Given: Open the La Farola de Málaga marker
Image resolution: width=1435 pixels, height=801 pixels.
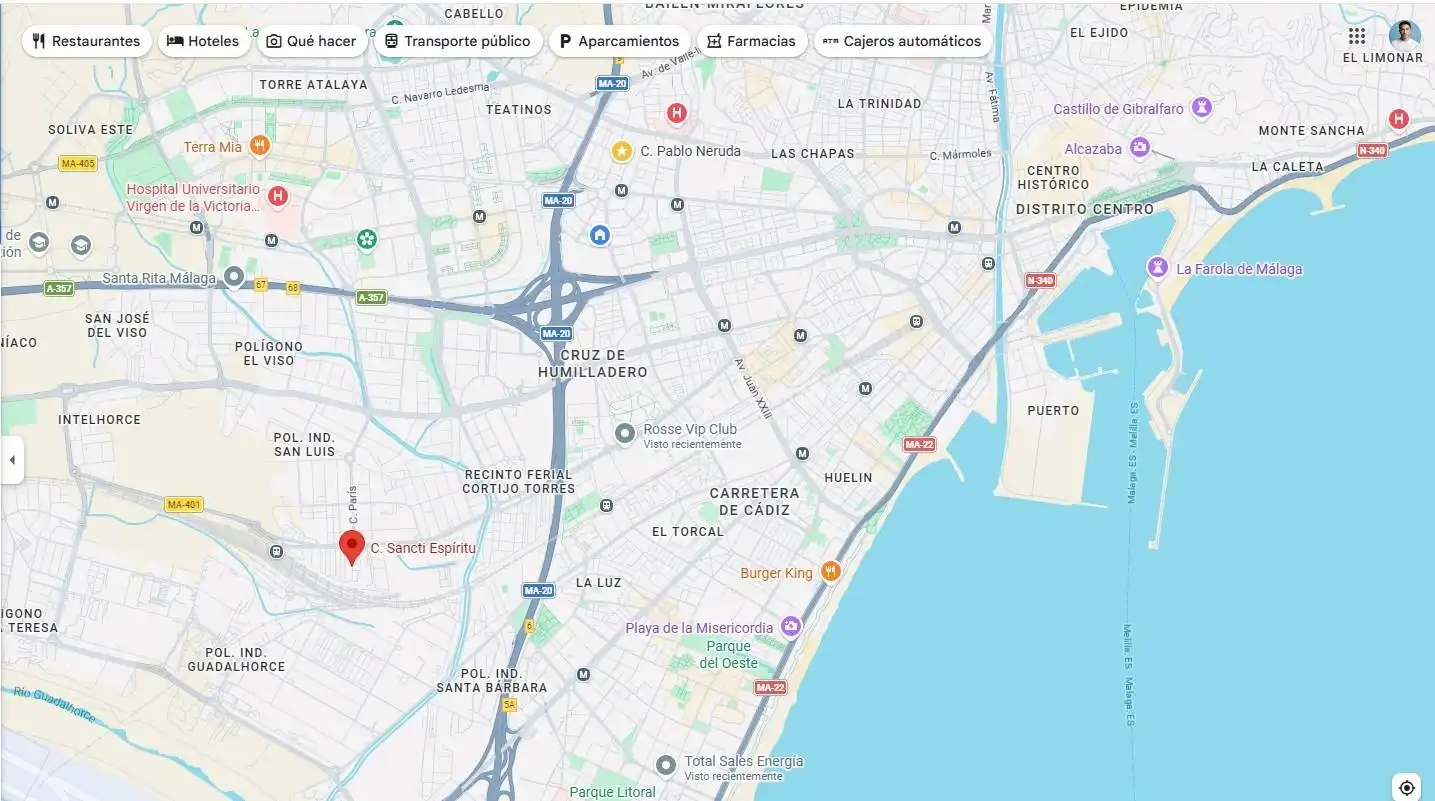Looking at the screenshot, I should click(x=1158, y=268).
